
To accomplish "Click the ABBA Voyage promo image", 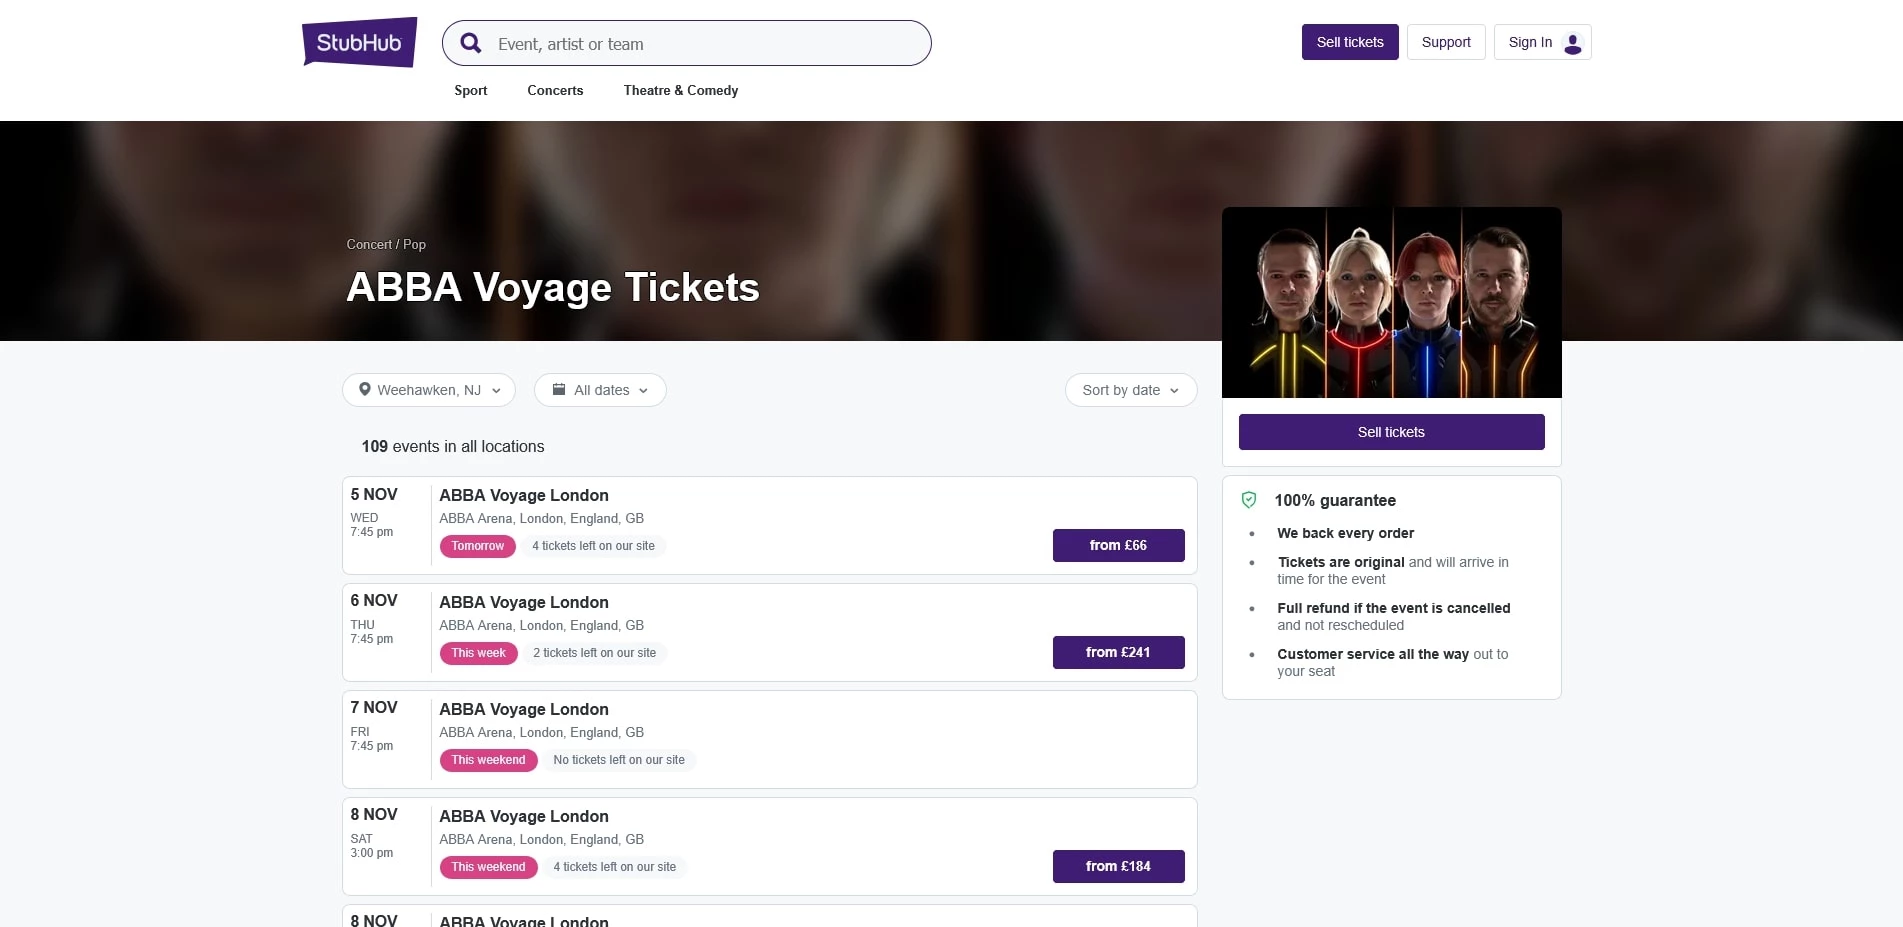I will click(1391, 302).
